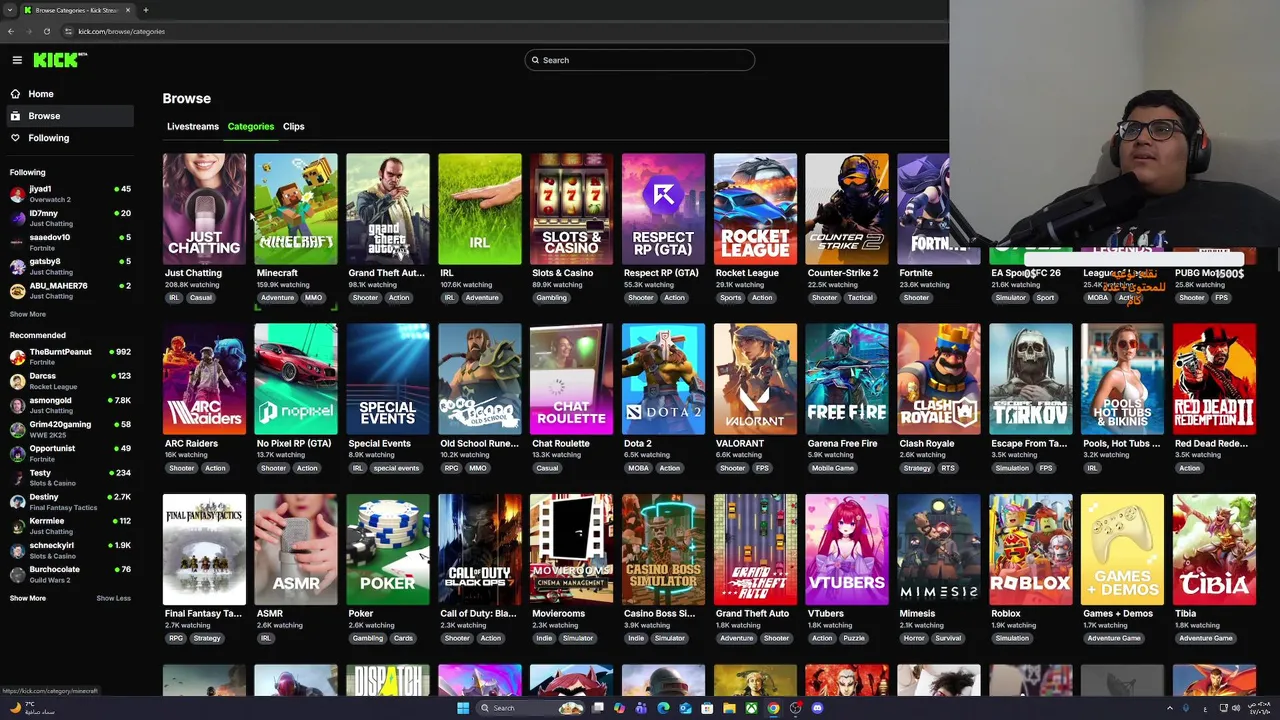Open a new browser tab
The height and width of the screenshot is (720, 1280).
145,10
